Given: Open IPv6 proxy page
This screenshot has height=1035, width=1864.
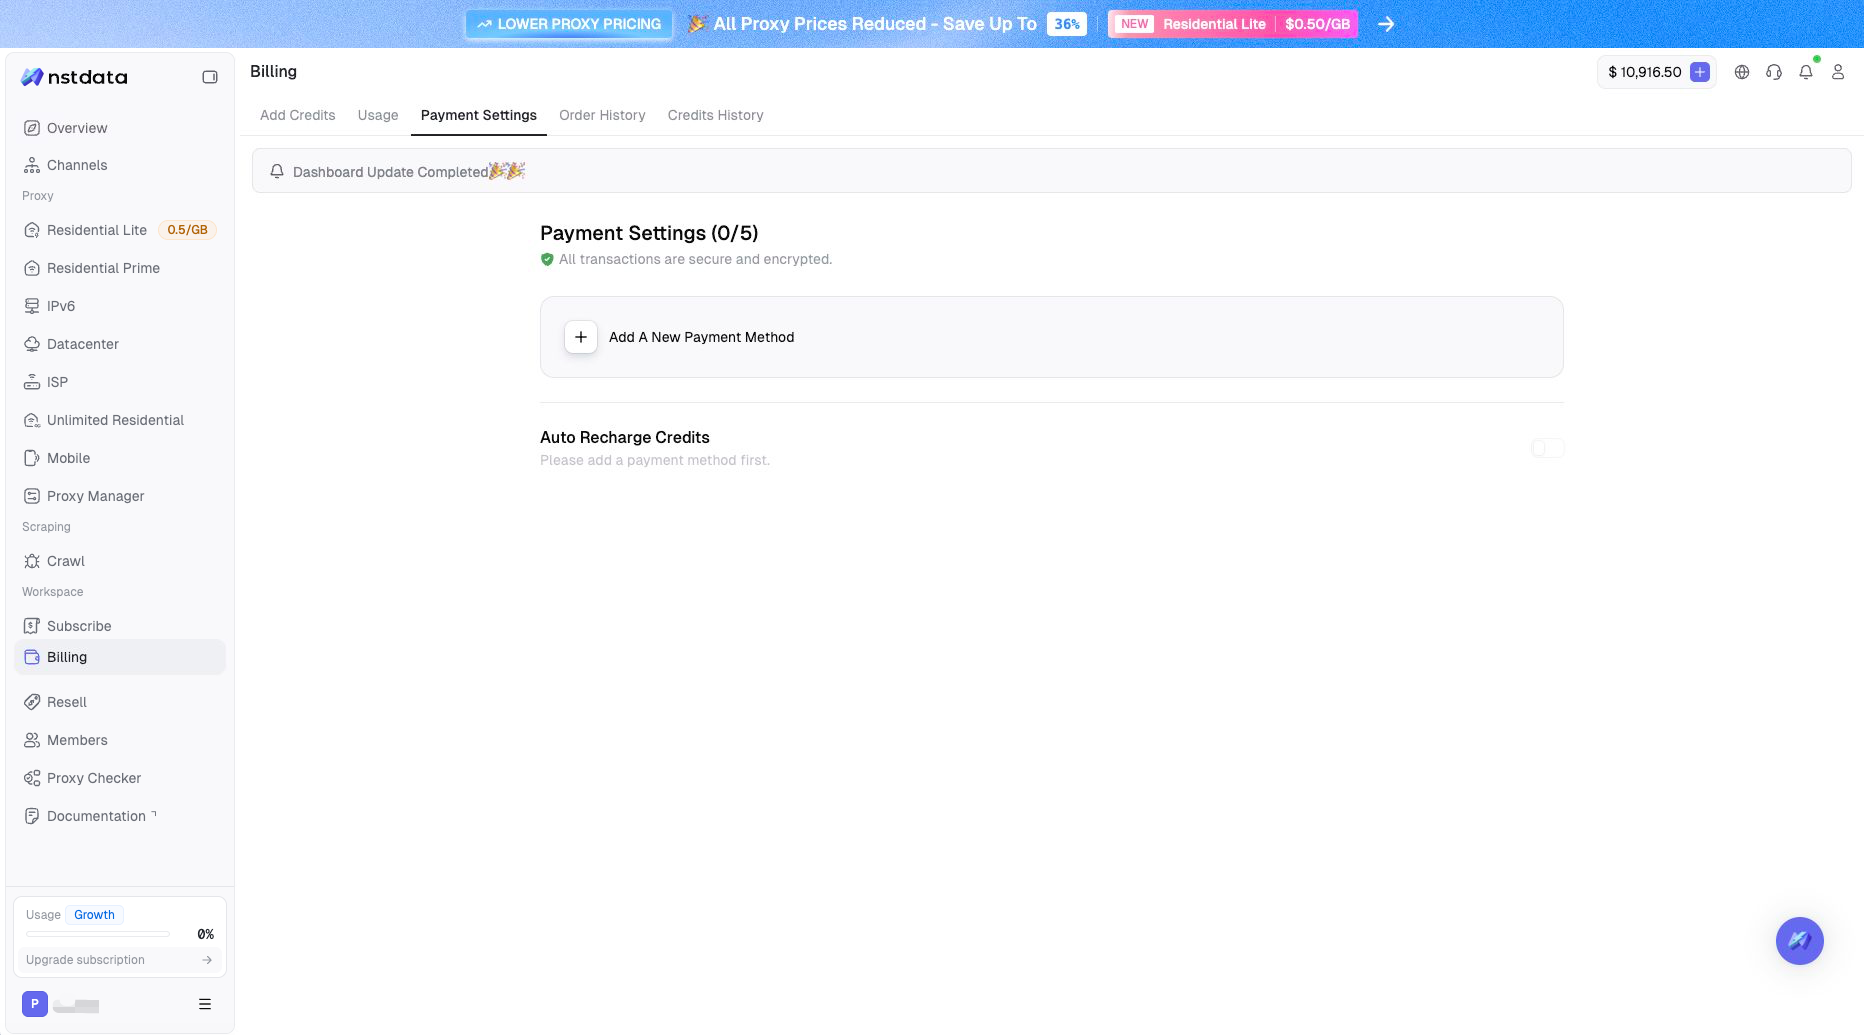Looking at the screenshot, I should (x=120, y=306).
